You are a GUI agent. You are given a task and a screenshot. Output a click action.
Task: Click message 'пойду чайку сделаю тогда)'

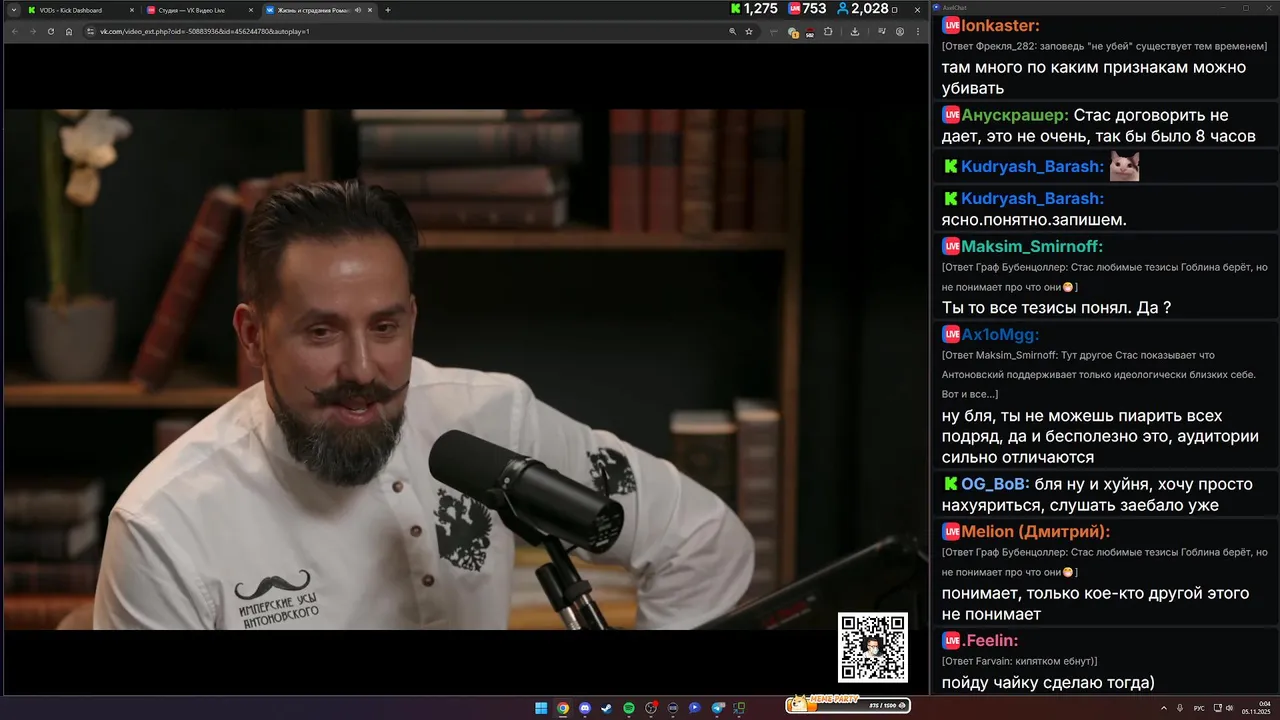(1048, 683)
